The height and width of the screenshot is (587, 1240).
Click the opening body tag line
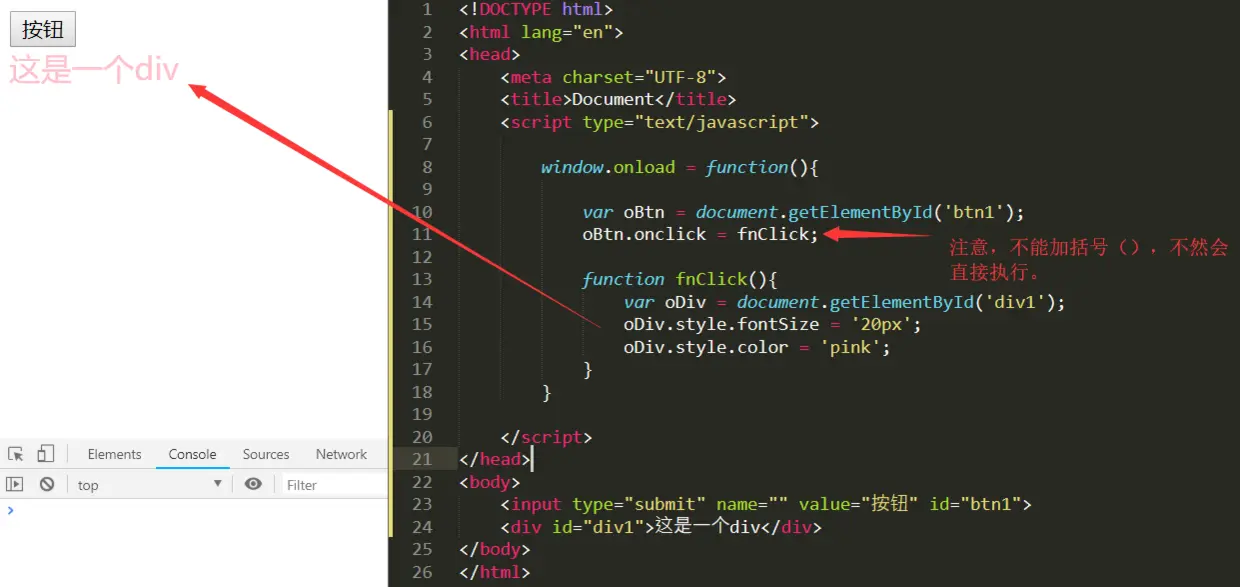click(490, 482)
